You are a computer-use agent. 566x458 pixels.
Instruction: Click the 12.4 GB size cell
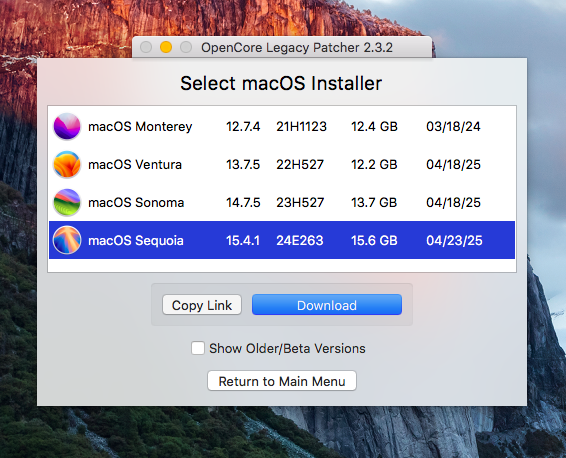click(374, 127)
